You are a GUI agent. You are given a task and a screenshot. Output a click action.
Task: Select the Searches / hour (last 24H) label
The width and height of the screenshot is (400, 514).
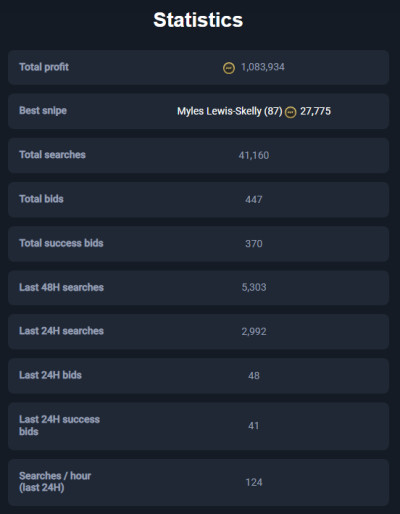(55, 482)
